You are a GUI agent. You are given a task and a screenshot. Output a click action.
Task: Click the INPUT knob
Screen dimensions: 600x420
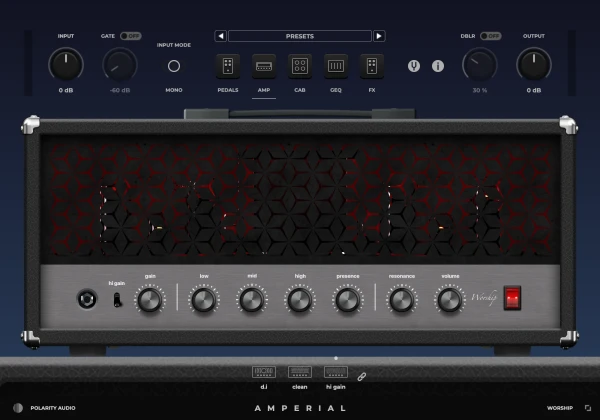pos(66,64)
